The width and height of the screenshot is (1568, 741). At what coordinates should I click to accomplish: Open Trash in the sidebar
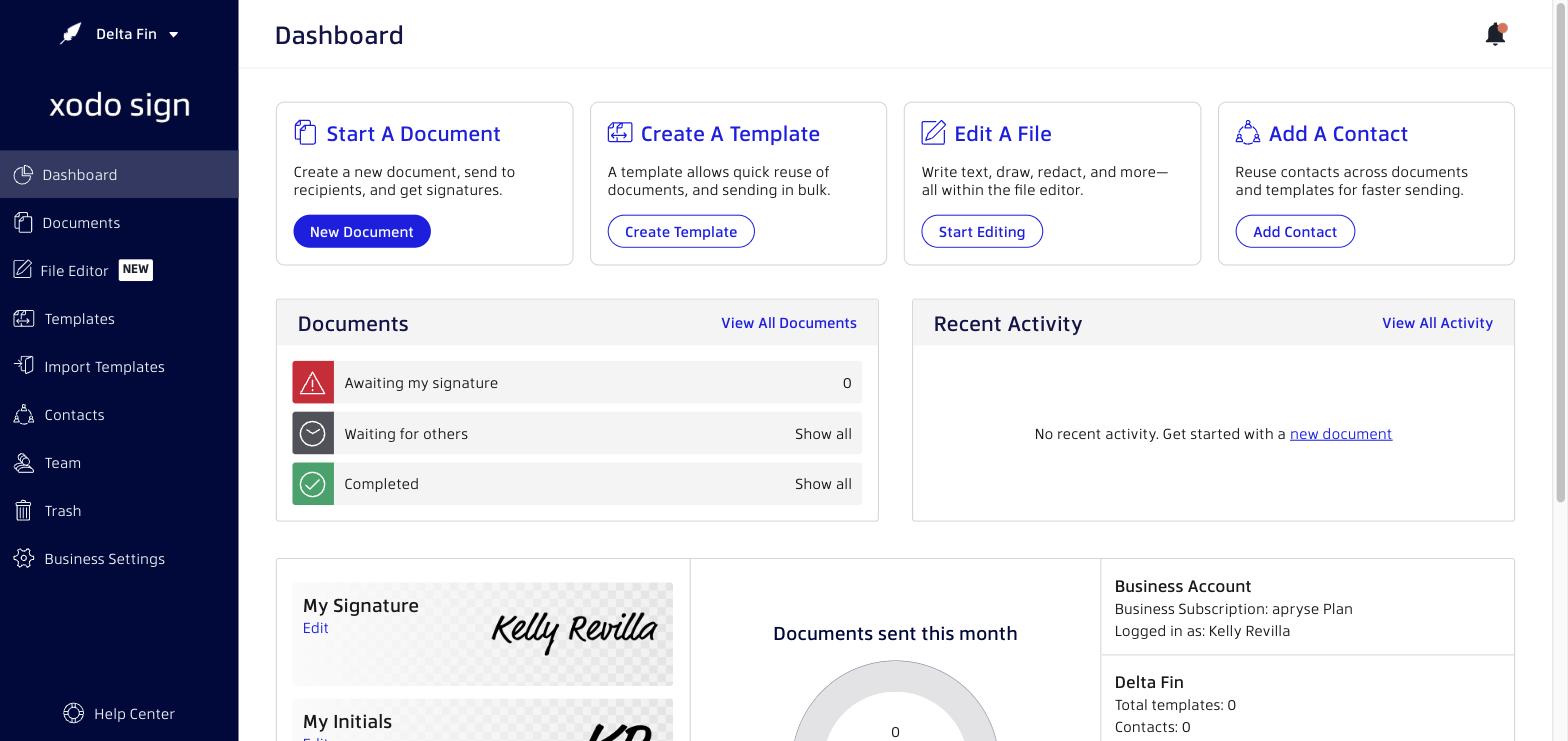tap(119, 511)
